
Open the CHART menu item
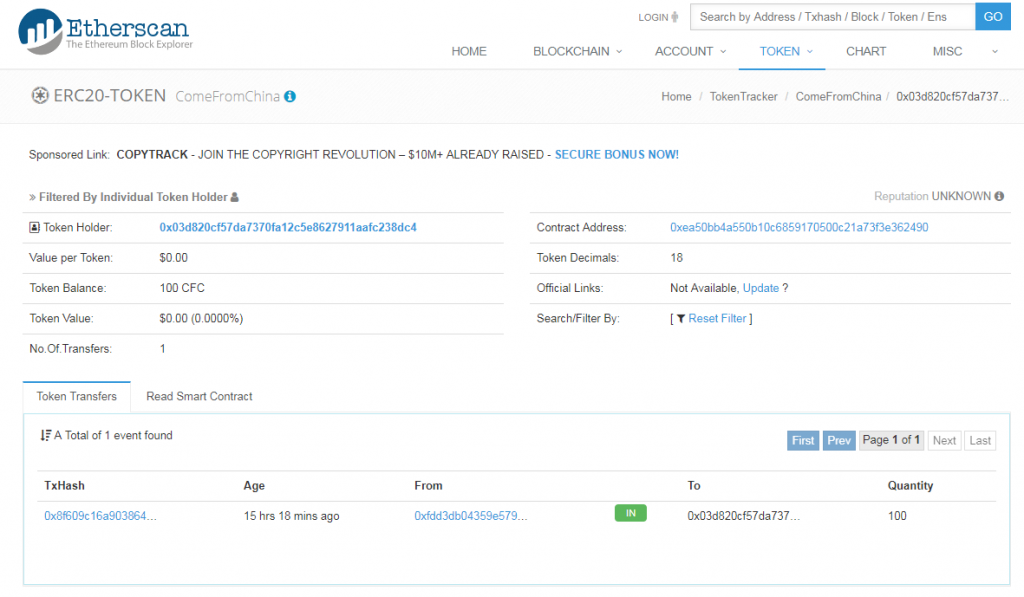click(x=866, y=52)
